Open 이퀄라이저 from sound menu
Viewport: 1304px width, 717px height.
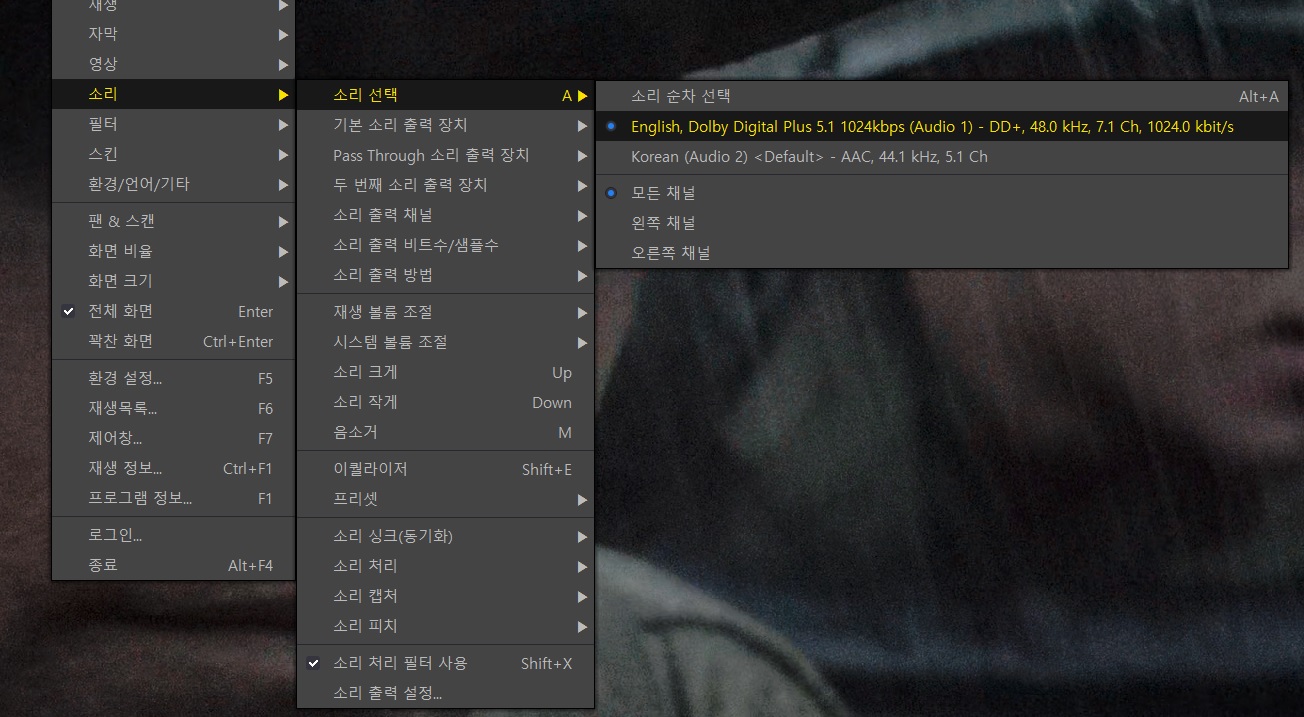pyautogui.click(x=370, y=469)
